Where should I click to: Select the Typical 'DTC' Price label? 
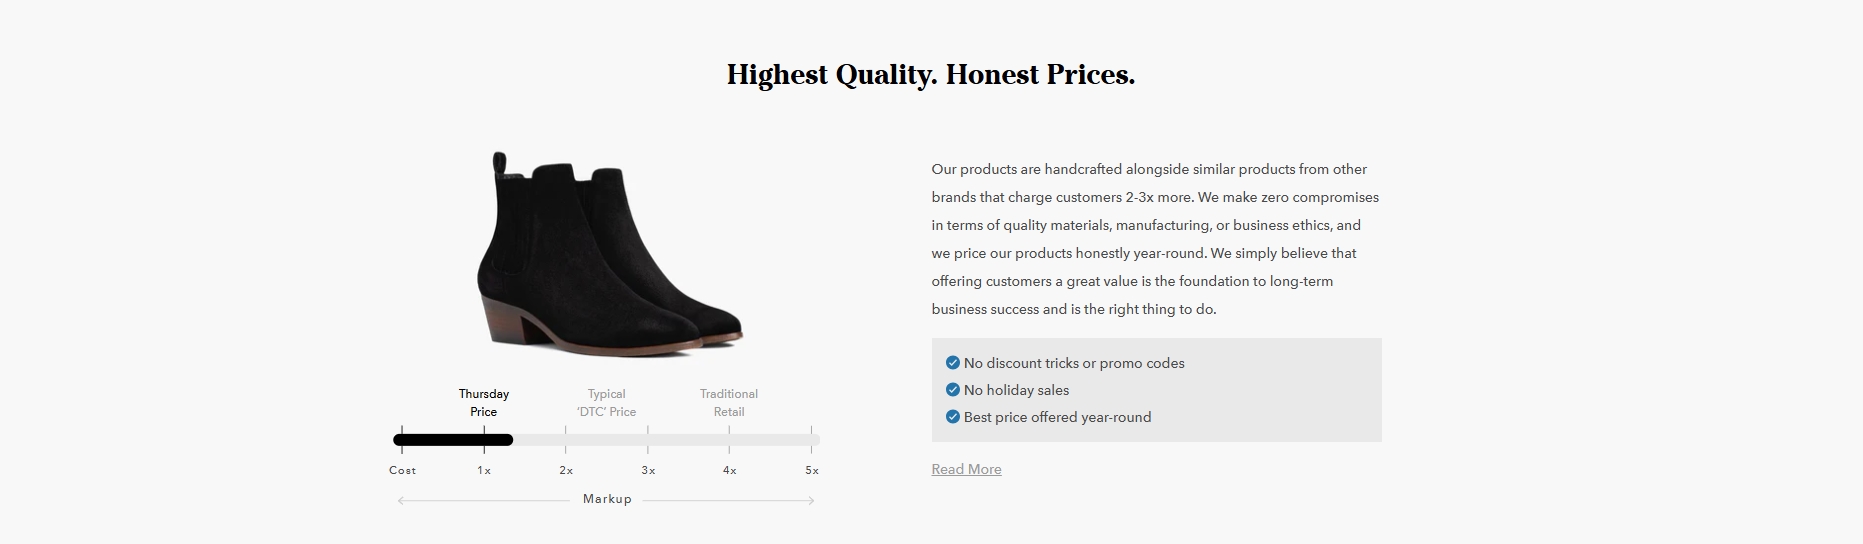coord(606,403)
